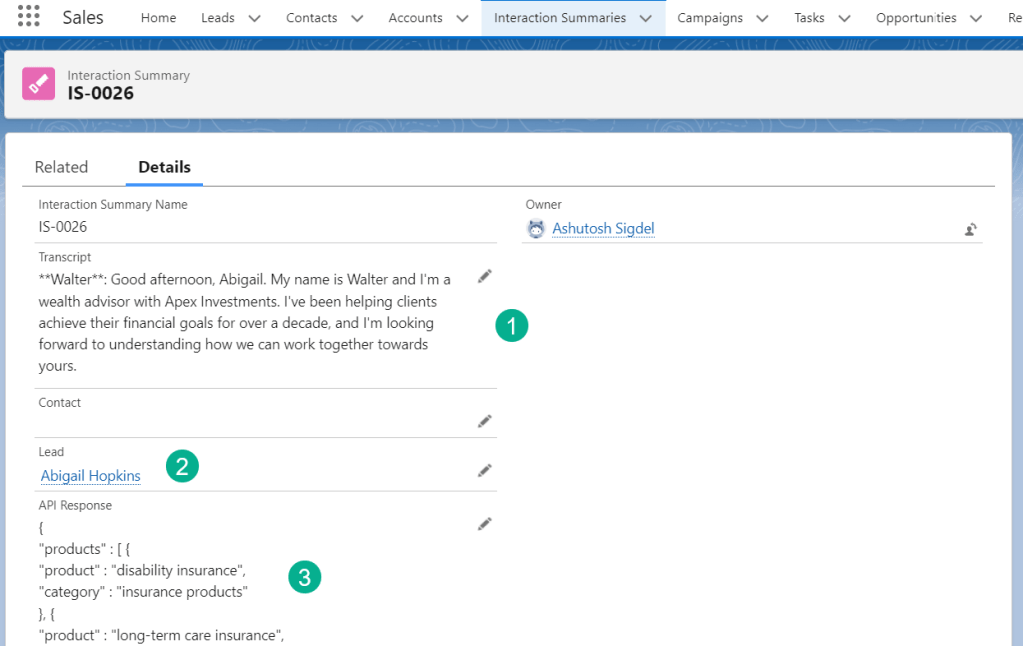Open the App Launcher grid icon
This screenshot has width=1023, height=646.
click(28, 17)
